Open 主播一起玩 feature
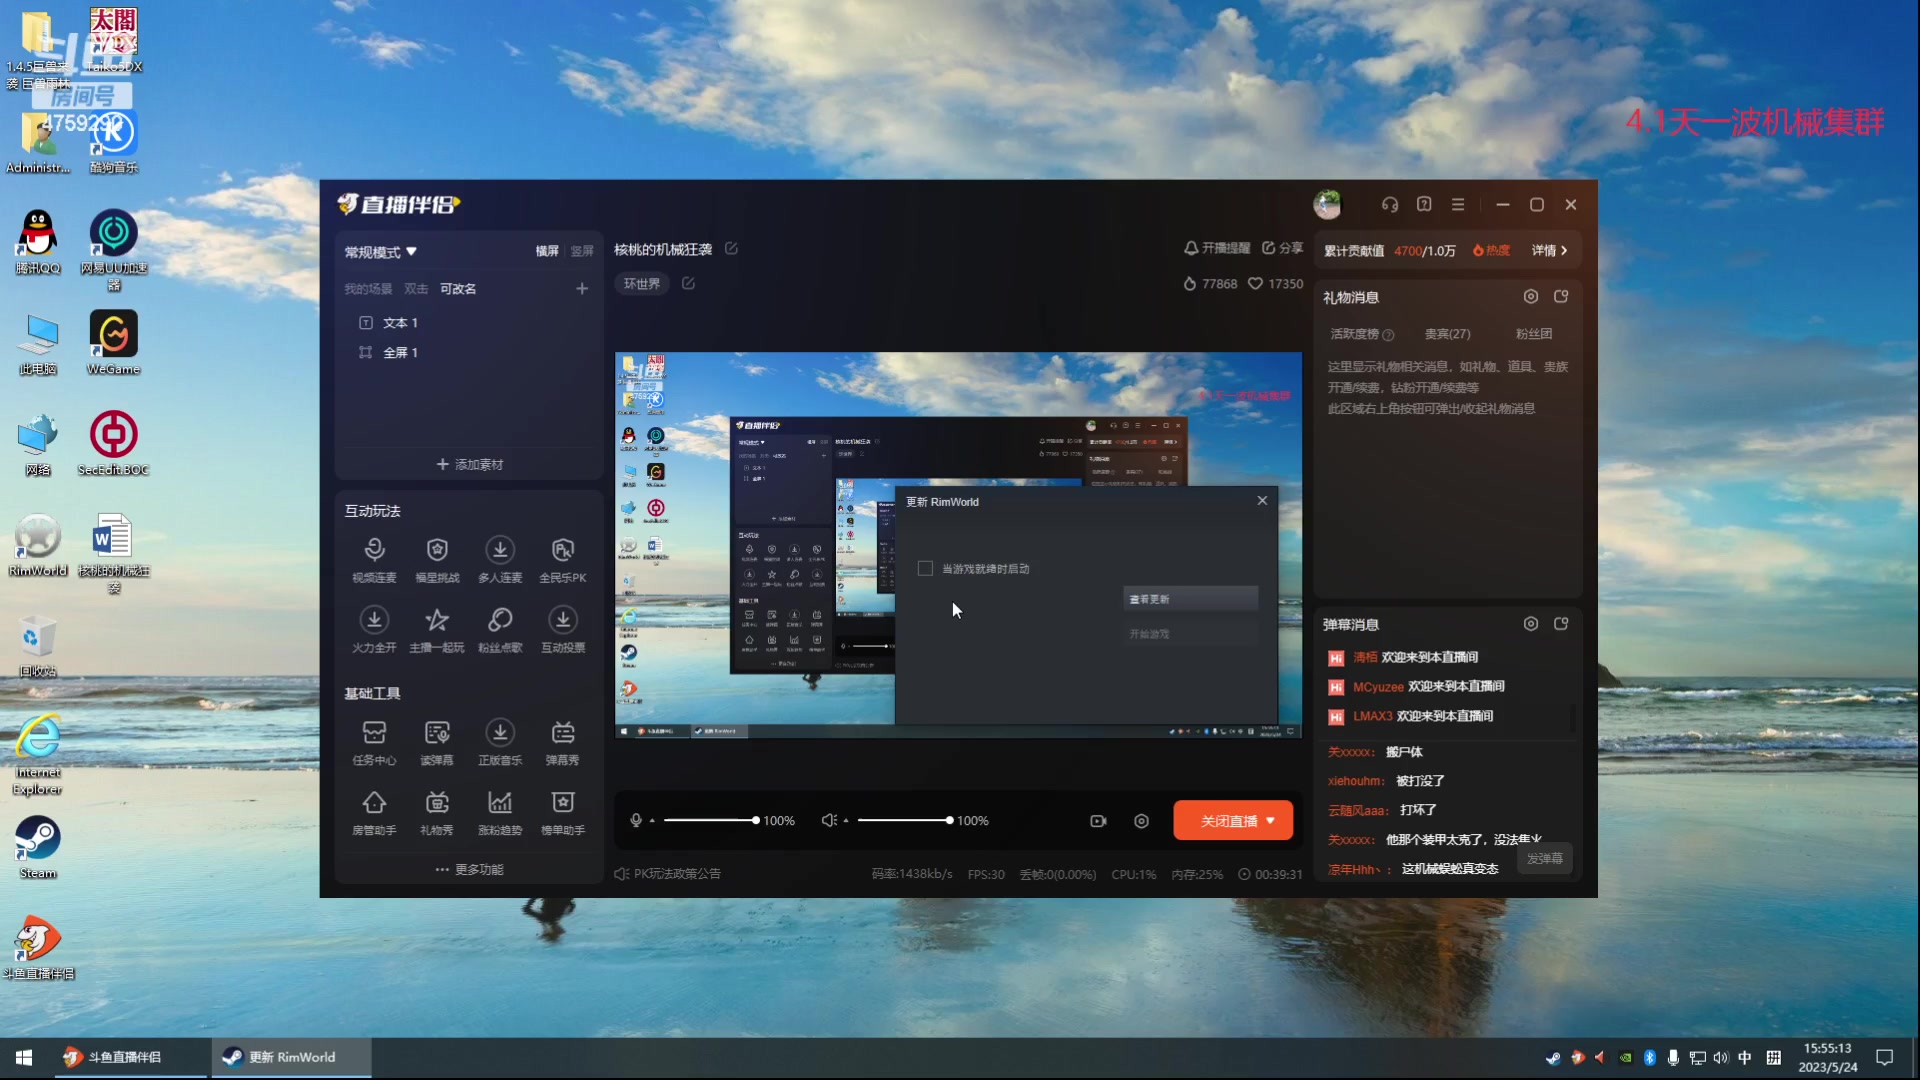1920x1080 pixels. [x=437, y=629]
